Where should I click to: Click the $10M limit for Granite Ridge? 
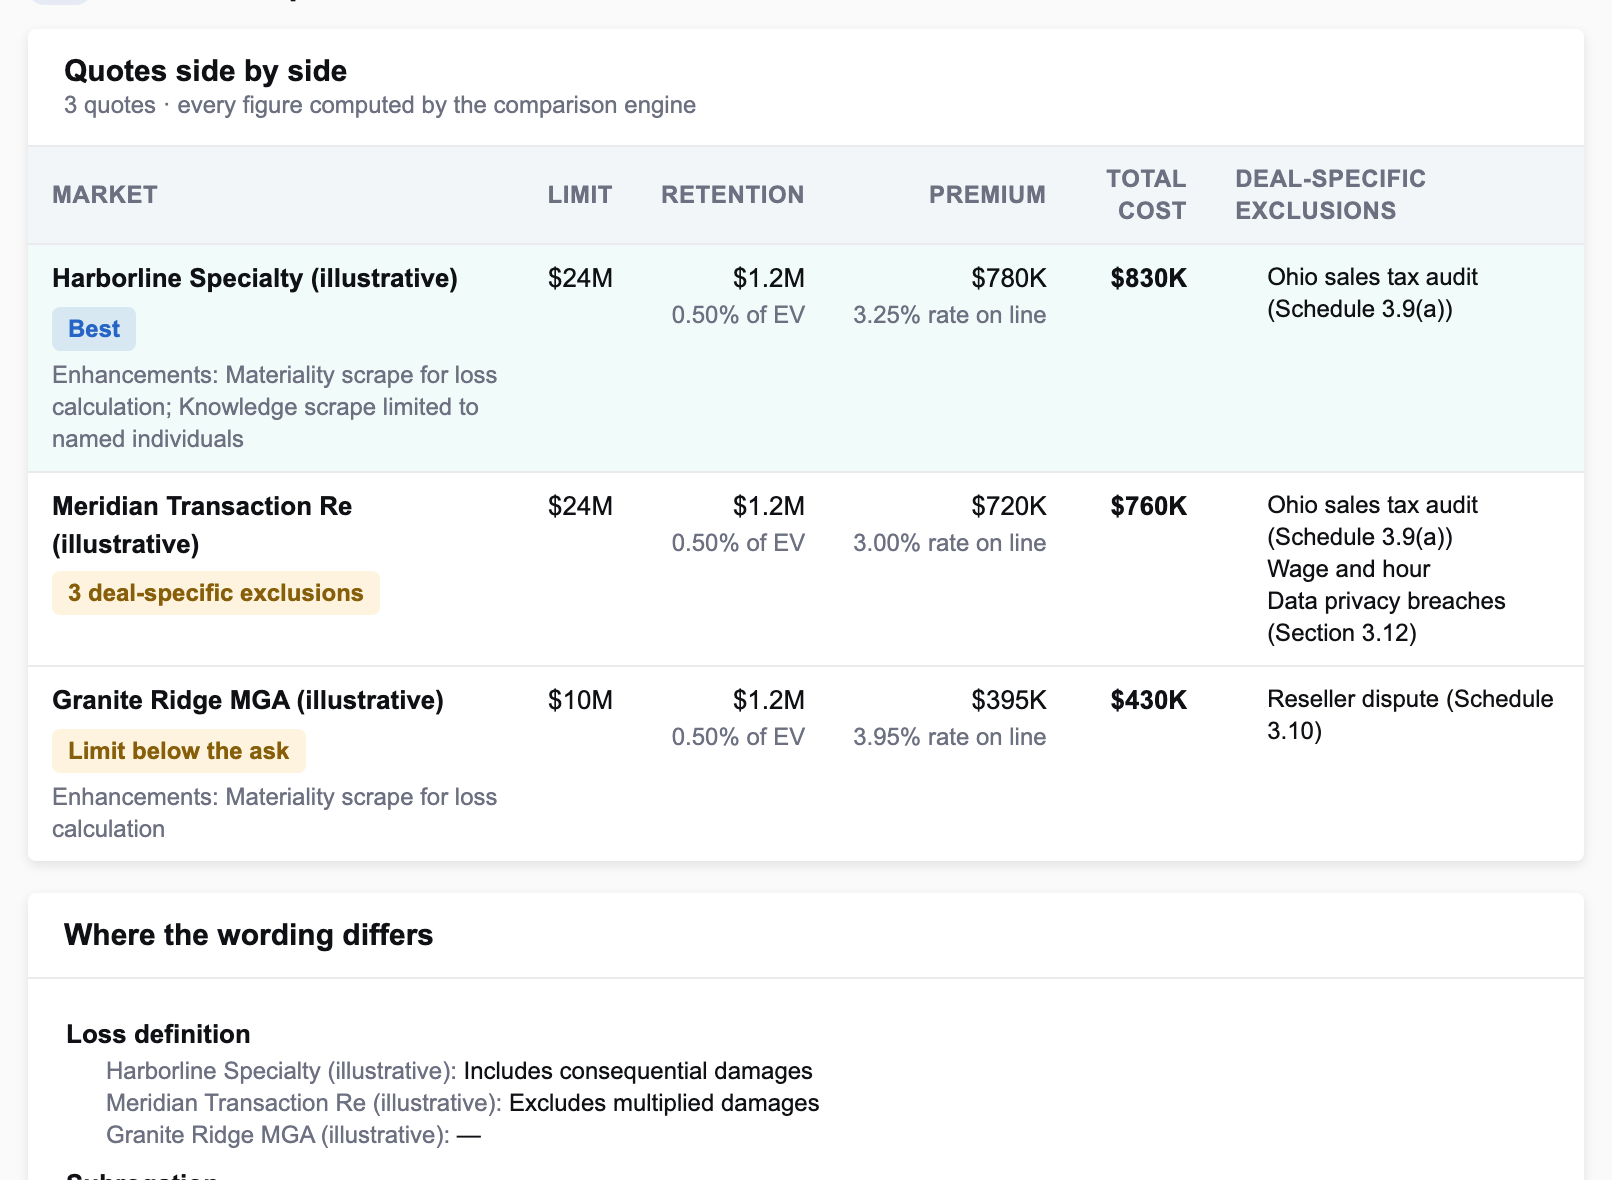pos(580,700)
